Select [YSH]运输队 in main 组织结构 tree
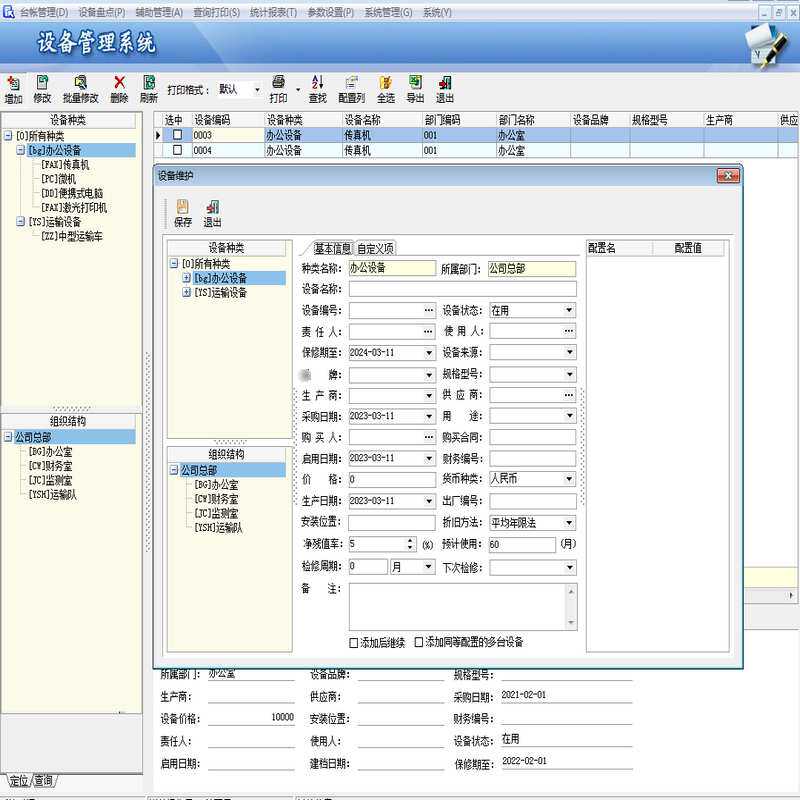800x800 pixels. pyautogui.click(x=53, y=494)
